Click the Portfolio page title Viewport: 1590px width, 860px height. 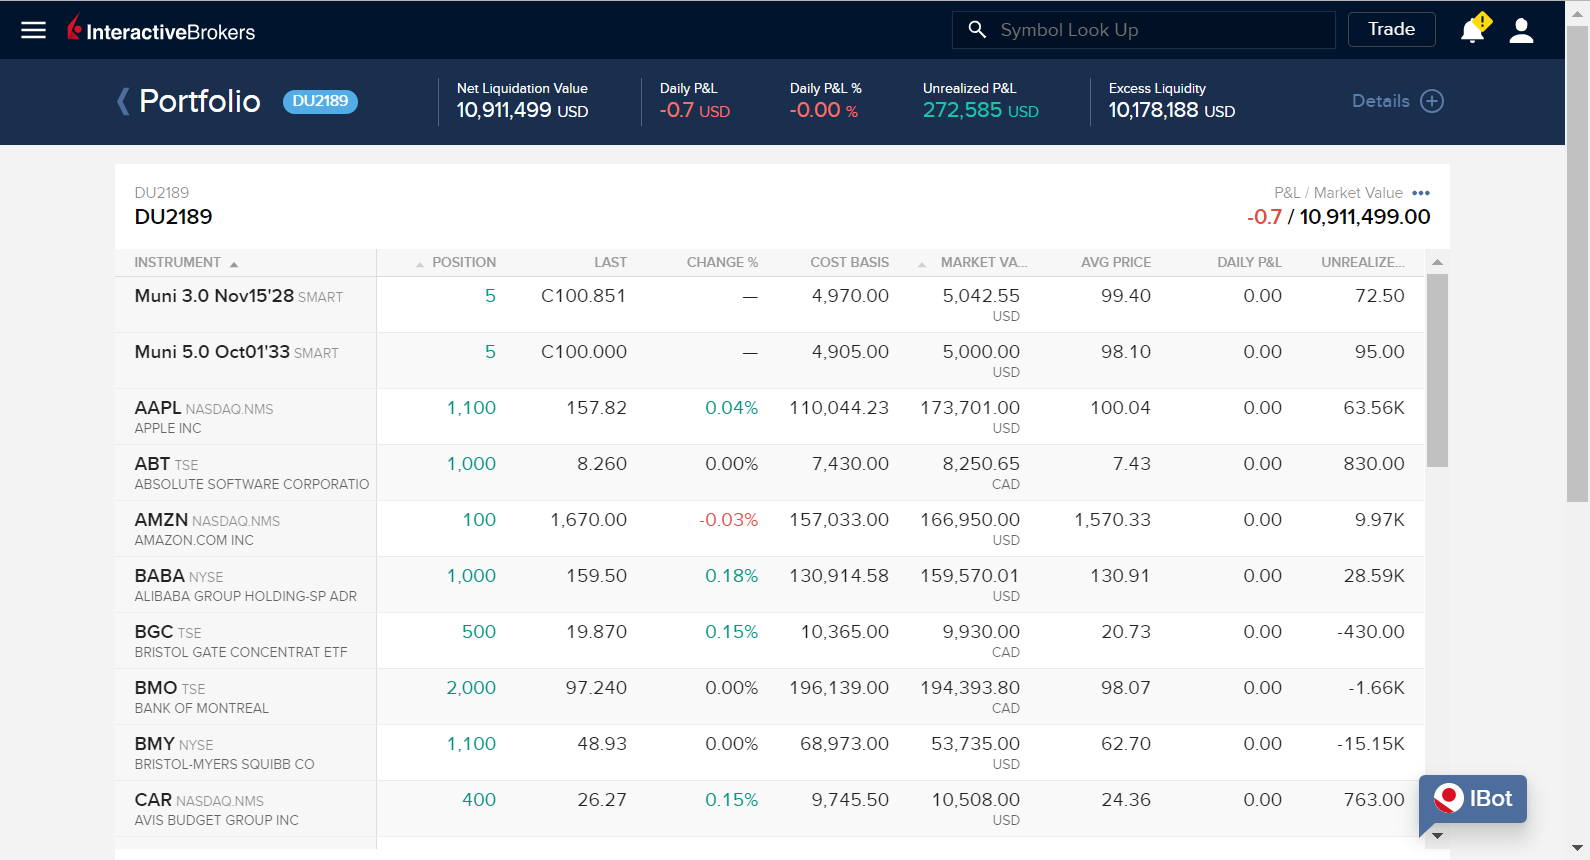200,101
